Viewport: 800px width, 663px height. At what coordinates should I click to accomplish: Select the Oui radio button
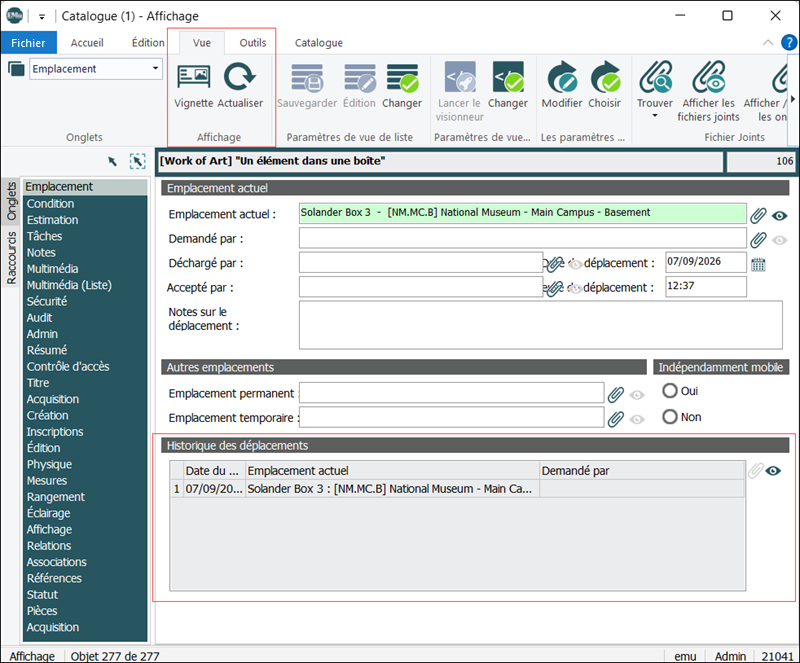670,391
